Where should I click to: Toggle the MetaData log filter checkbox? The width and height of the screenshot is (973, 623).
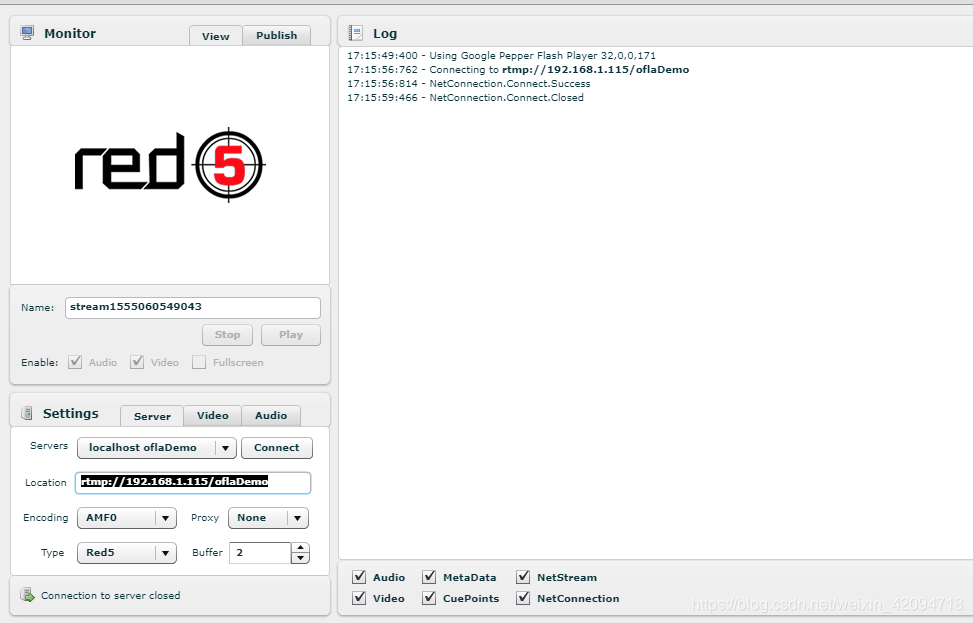[429, 577]
